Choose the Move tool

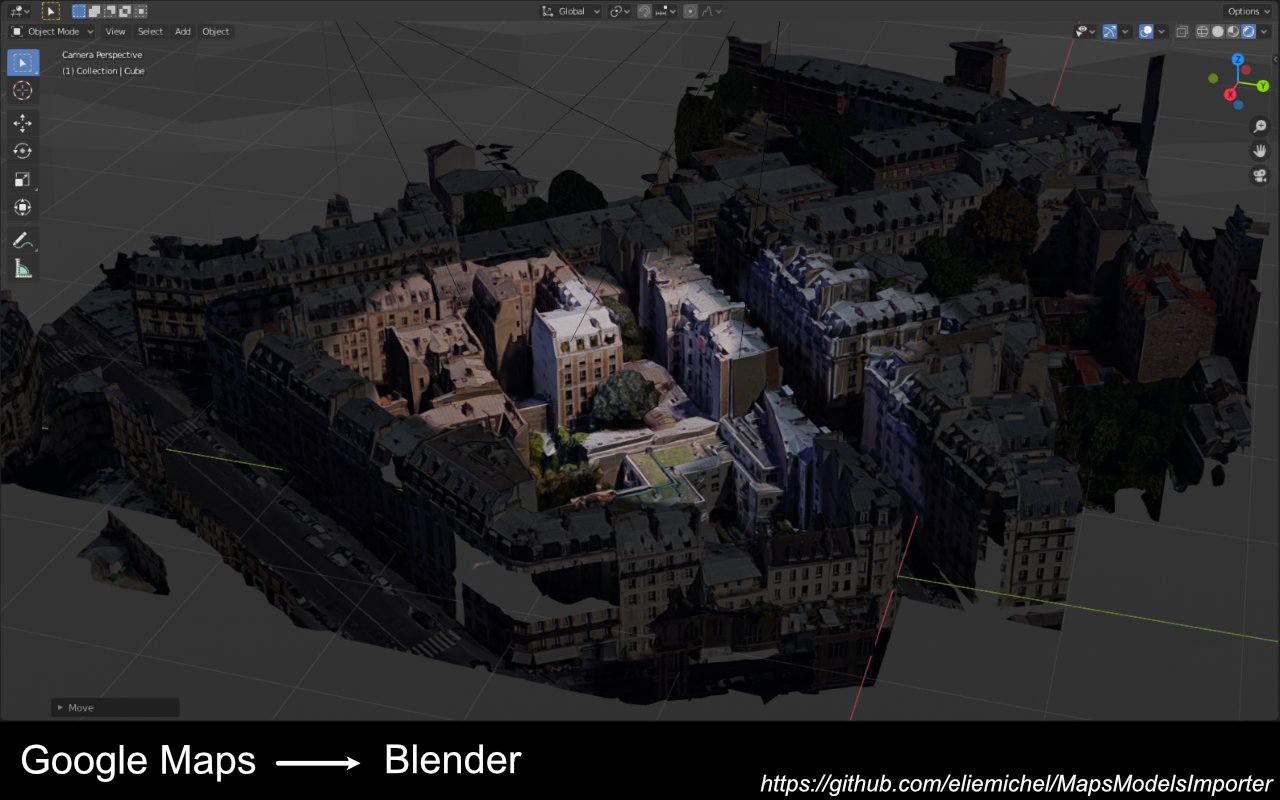[x=22, y=123]
